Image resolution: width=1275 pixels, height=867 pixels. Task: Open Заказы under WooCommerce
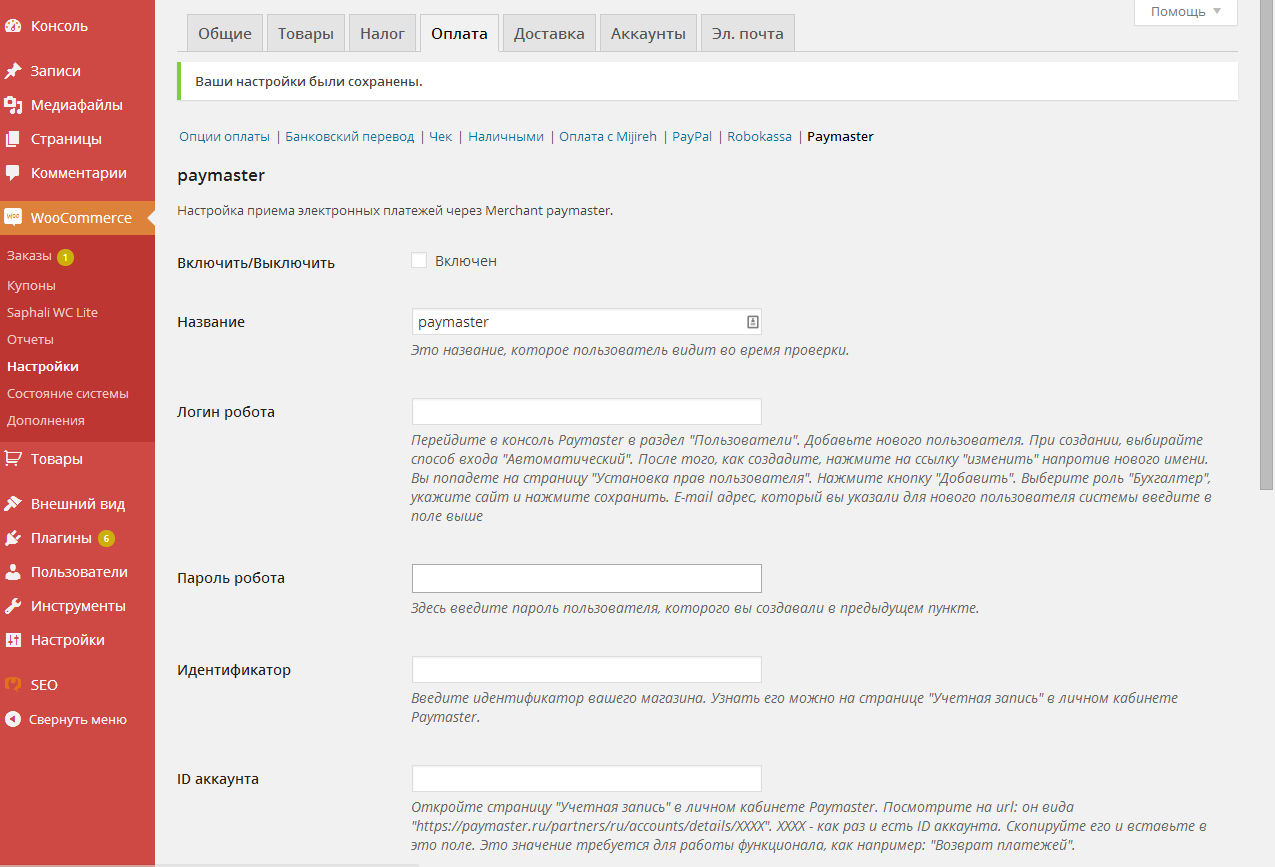click(29, 256)
